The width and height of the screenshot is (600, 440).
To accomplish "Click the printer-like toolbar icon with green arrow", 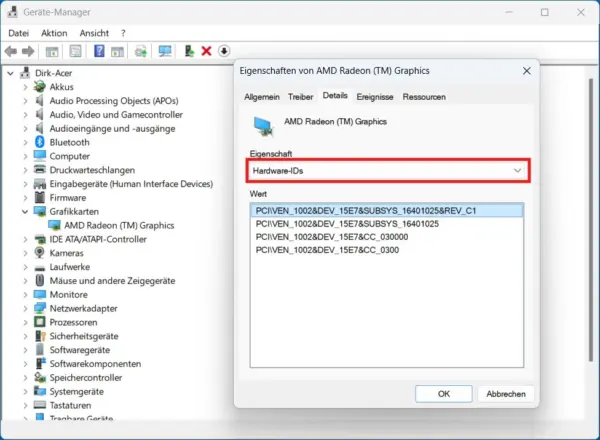I will click(140, 51).
